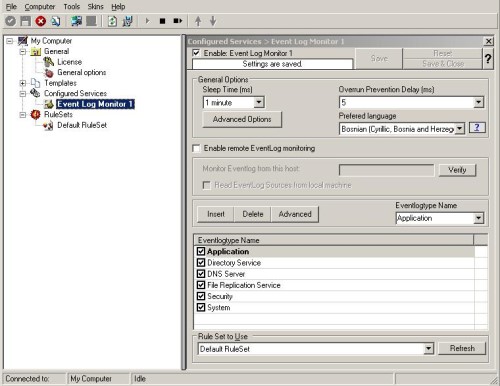Stop the service with square icon

tap(162, 21)
